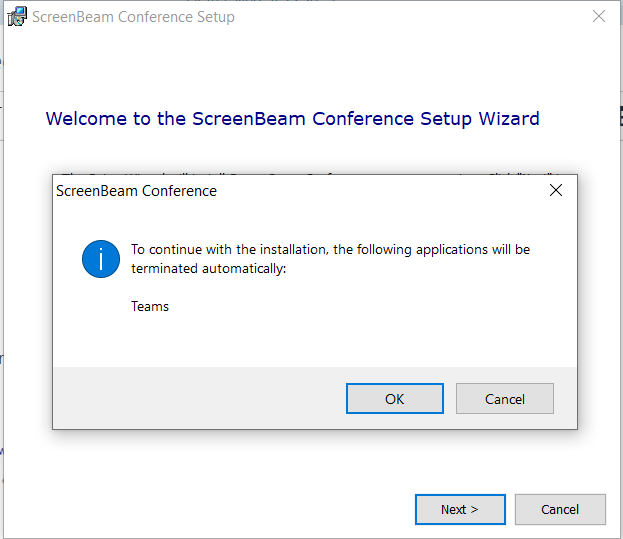Click the "To continue with the installation" message line
Viewport: 623px width, 539px height.
[x=330, y=249]
